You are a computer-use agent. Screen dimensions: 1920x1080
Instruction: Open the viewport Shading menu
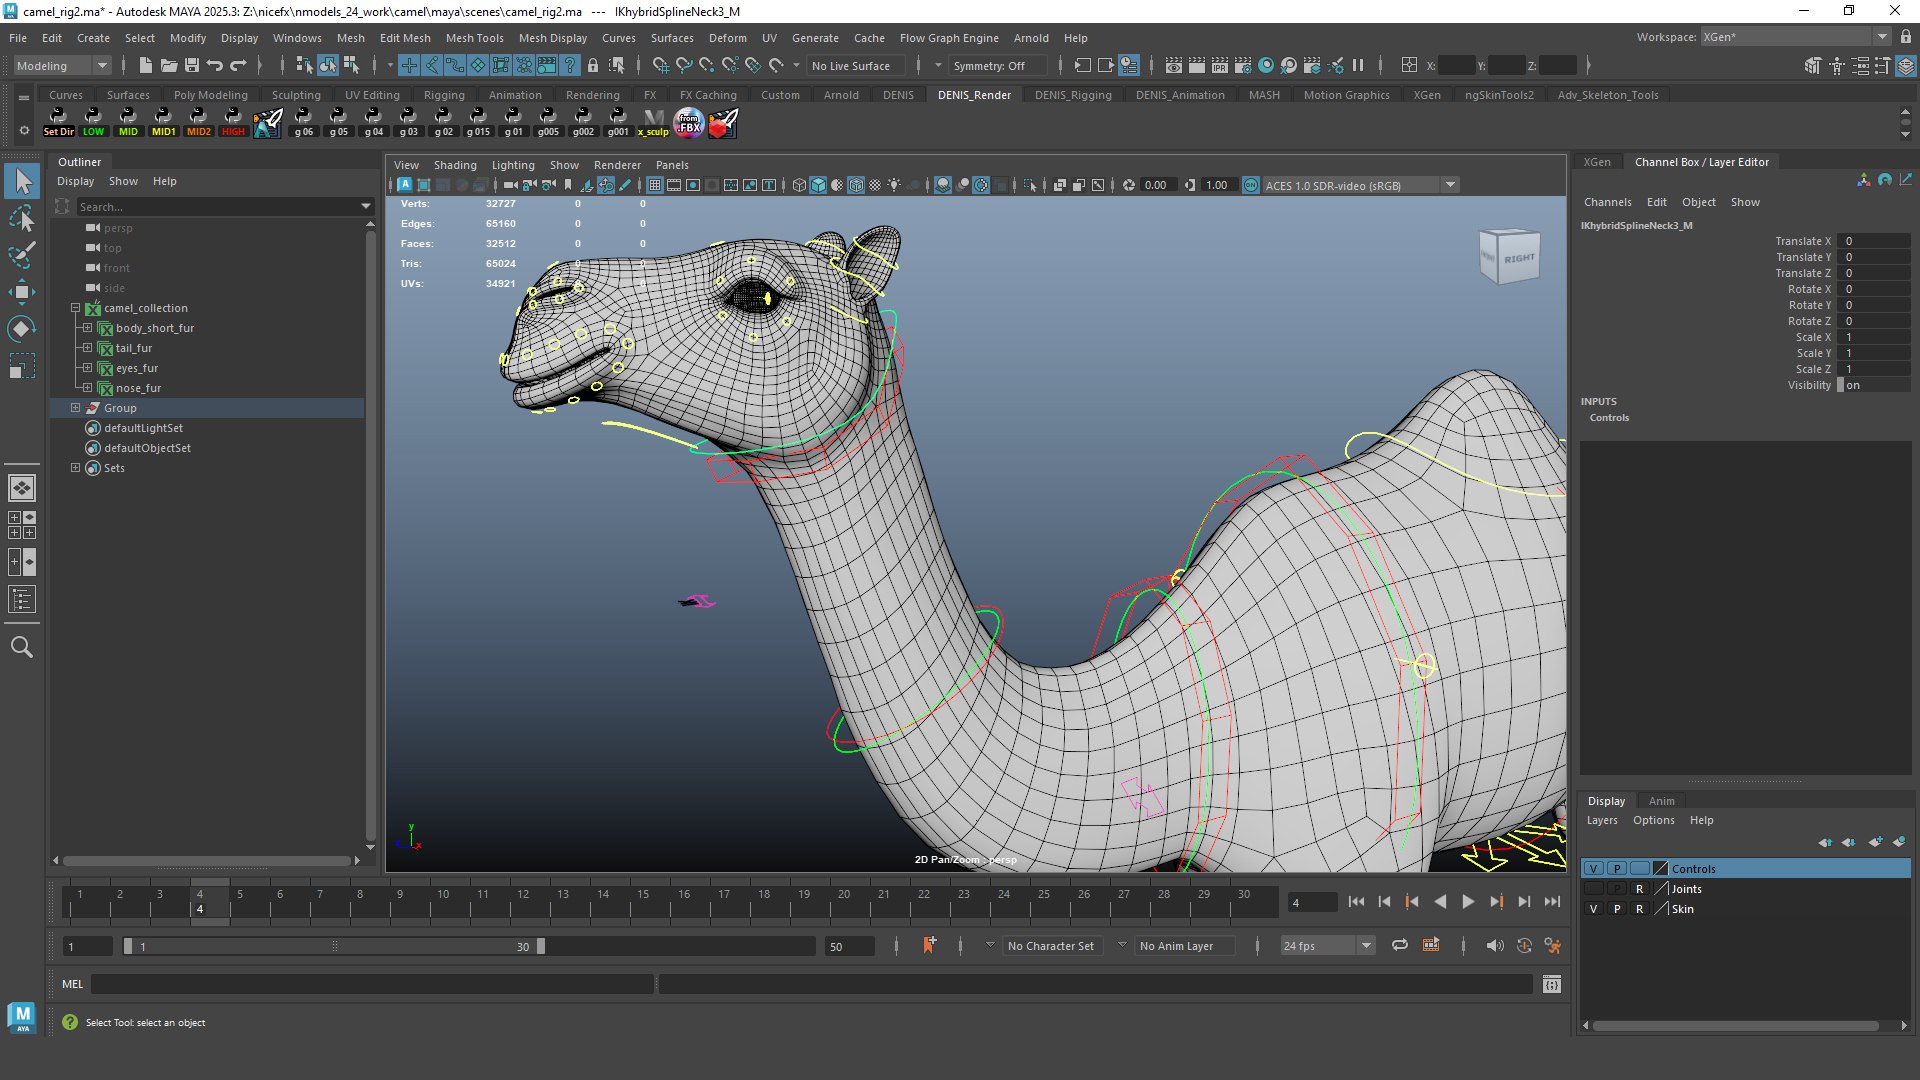click(455, 165)
